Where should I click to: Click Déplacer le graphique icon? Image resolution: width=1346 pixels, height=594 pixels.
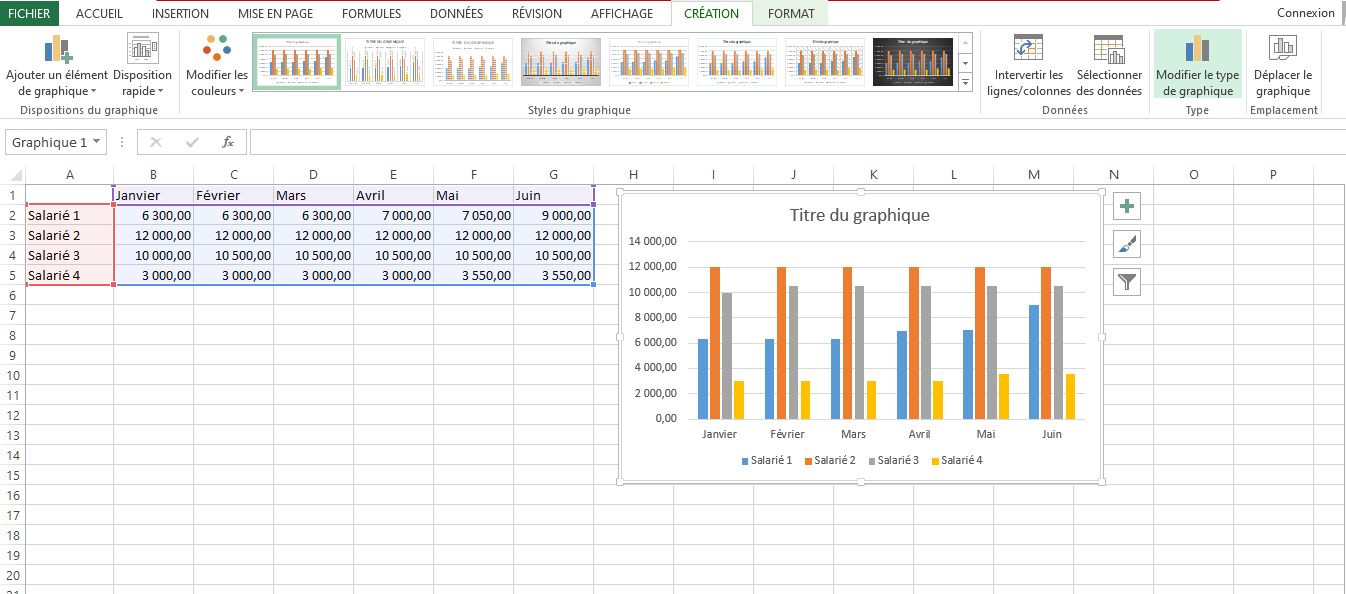pyautogui.click(x=1283, y=47)
